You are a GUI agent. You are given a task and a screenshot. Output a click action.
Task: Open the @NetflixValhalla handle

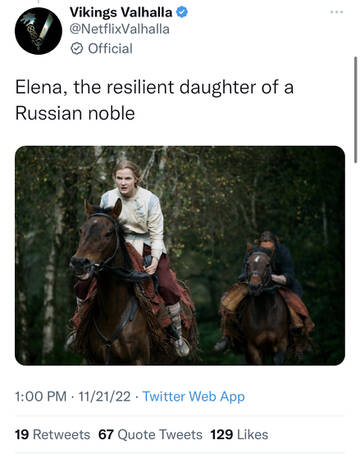coord(119,29)
